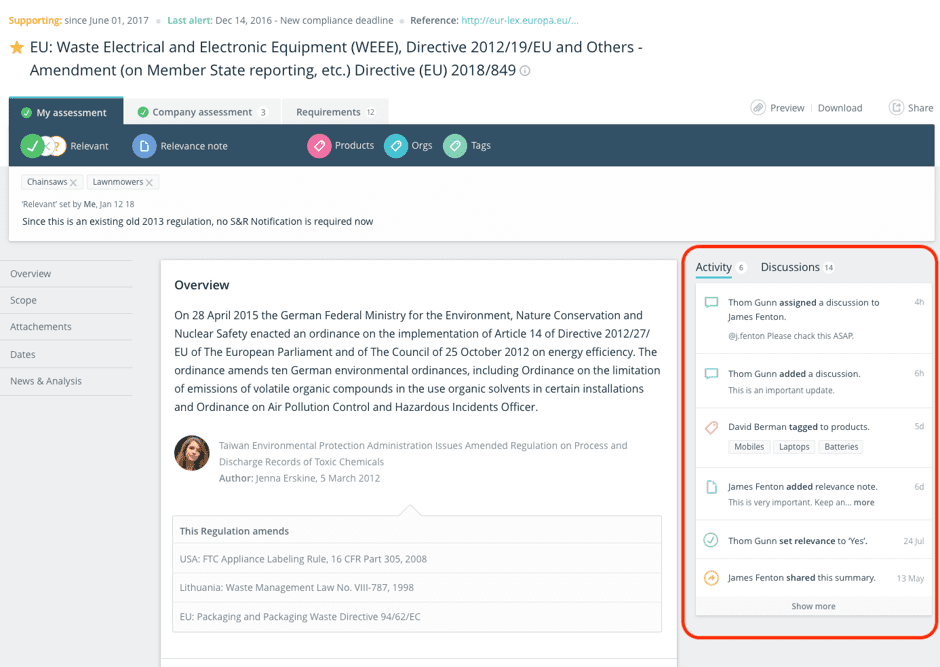Viewport: 940px width, 667px height.
Task: Open the Requirements tab
Action: point(334,112)
